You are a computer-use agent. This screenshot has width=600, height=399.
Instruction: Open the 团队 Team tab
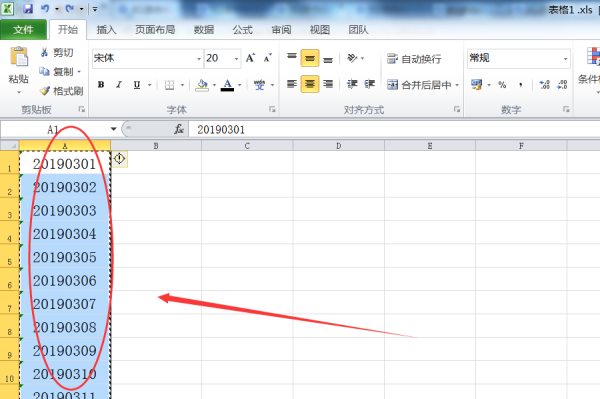358,29
